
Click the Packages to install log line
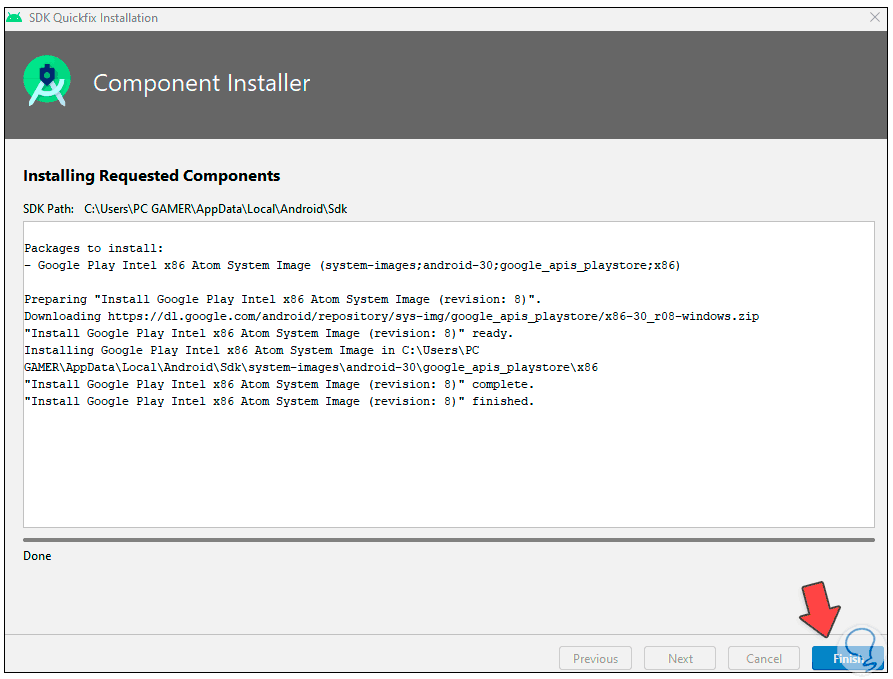pos(93,248)
